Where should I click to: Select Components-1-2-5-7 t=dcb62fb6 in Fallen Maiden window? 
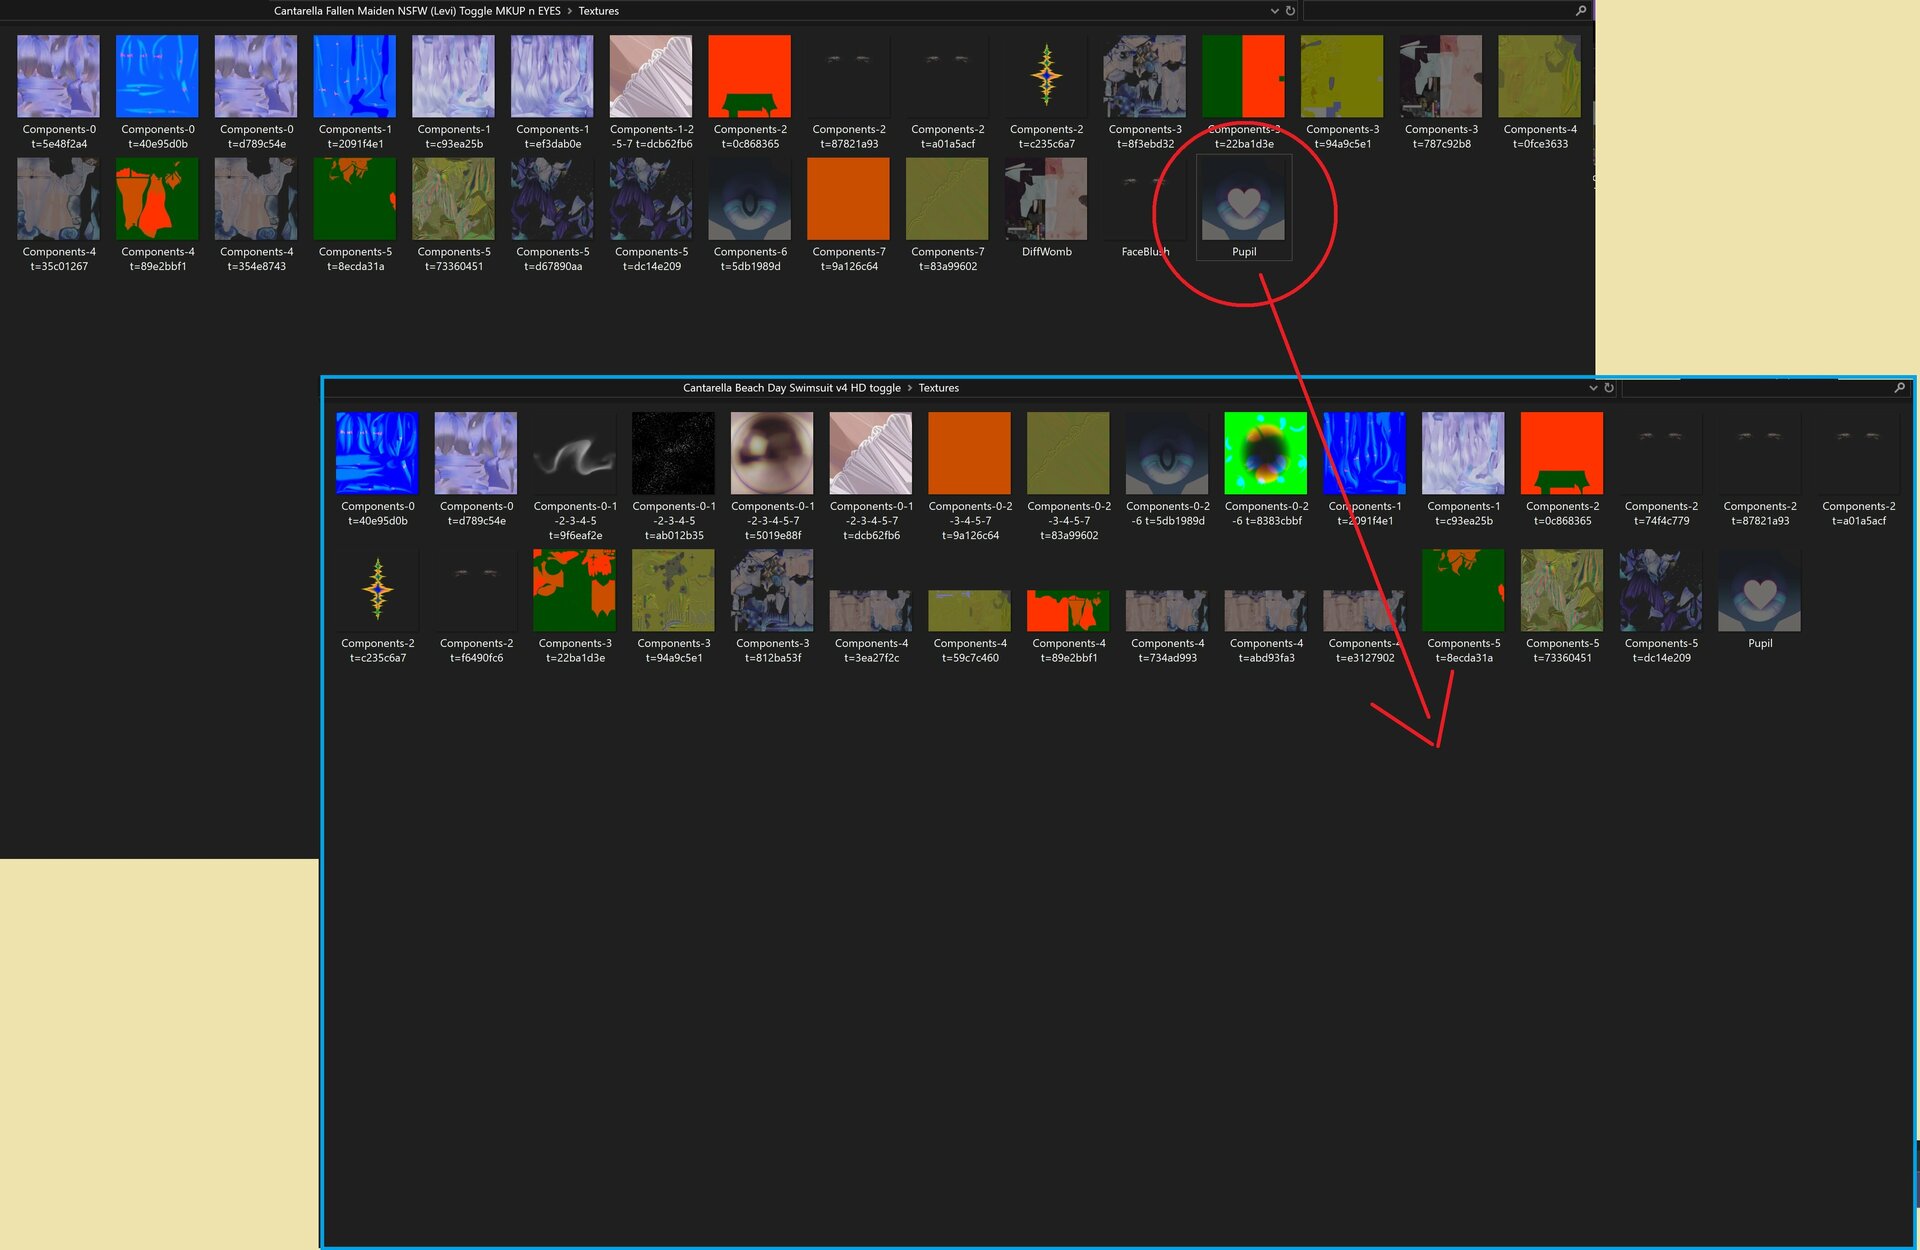pyautogui.click(x=651, y=92)
